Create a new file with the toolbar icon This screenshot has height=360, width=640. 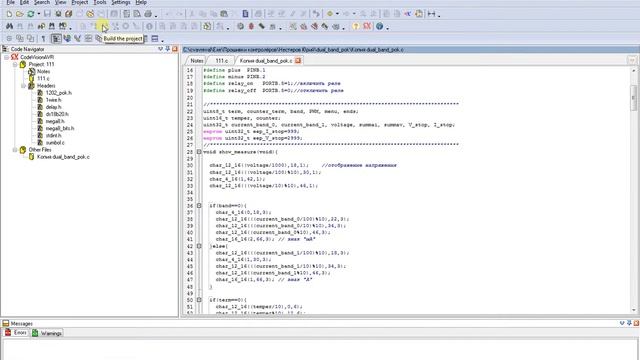(9, 14)
